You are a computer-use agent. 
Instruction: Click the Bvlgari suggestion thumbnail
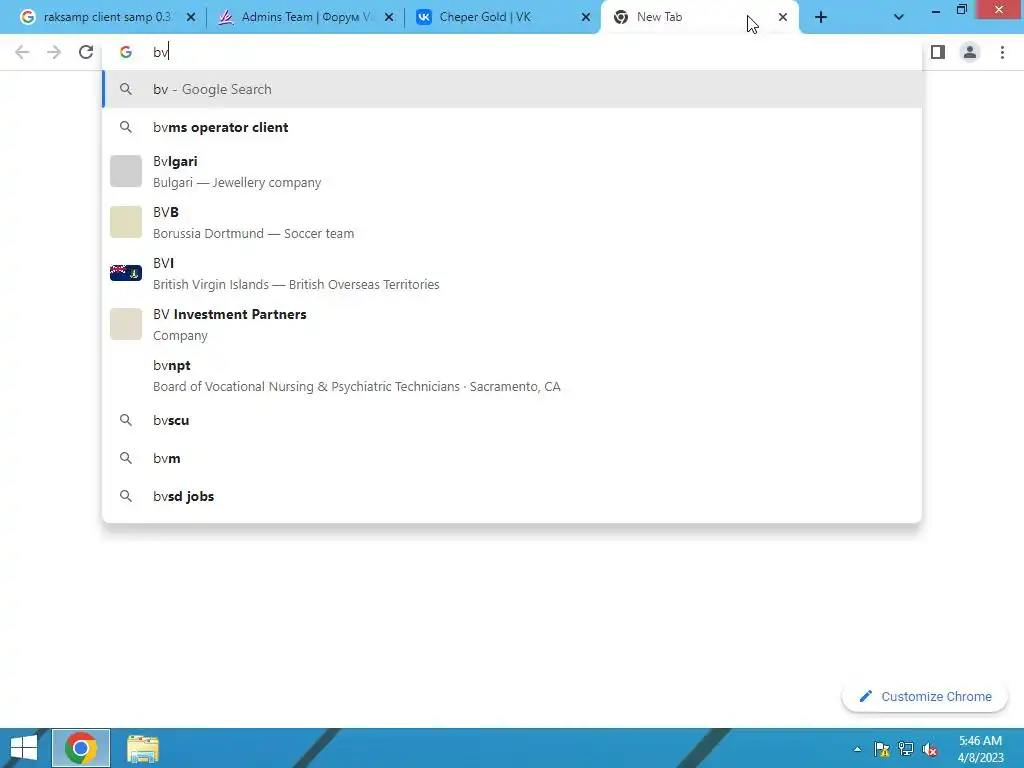(x=126, y=171)
